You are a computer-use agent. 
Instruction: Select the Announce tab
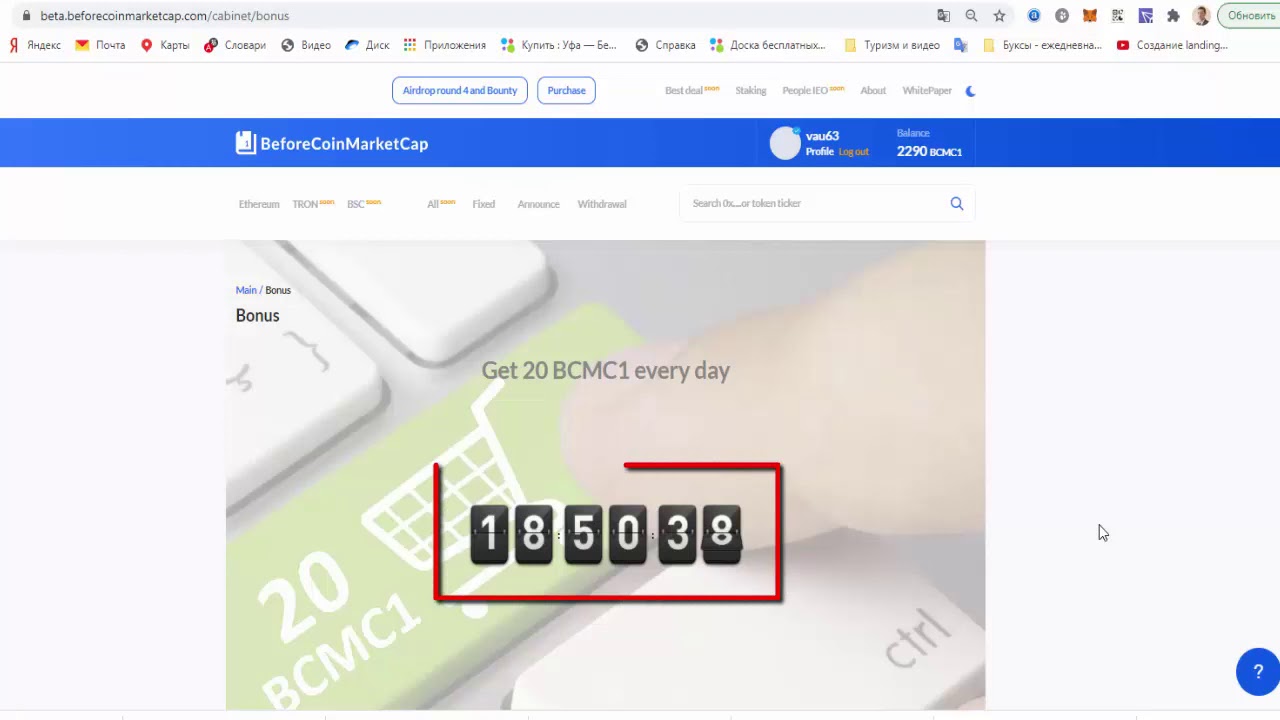coord(538,204)
